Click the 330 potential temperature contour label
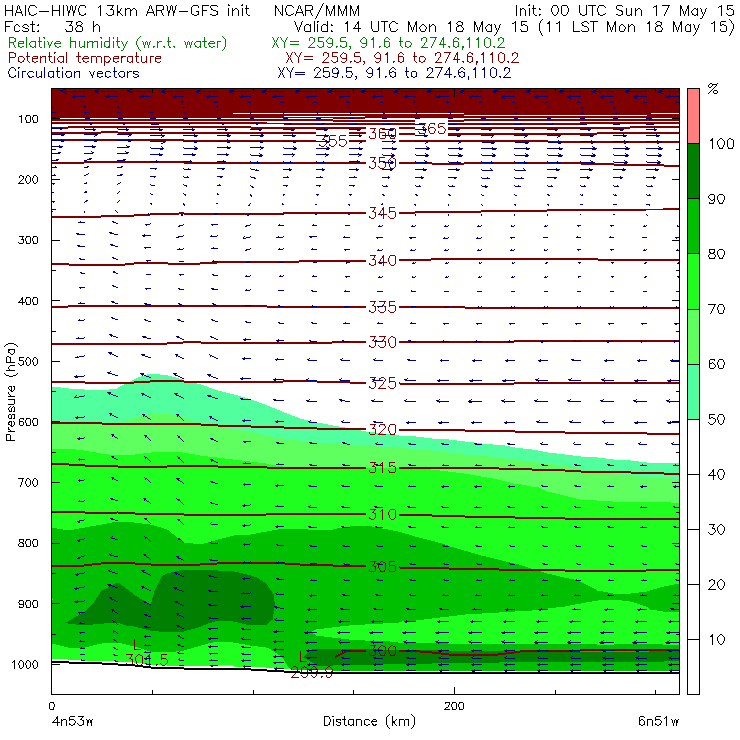740x740 pixels. [382, 342]
